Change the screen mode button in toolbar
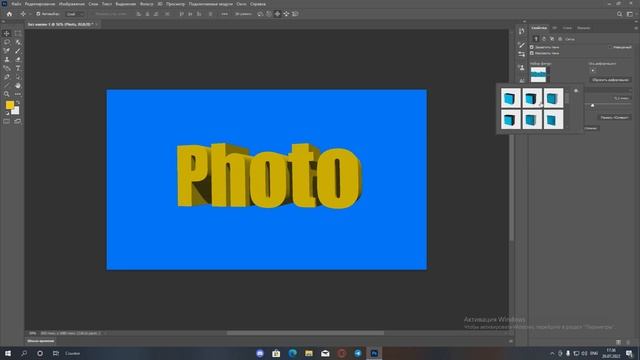640x360 pixels. click(x=18, y=121)
